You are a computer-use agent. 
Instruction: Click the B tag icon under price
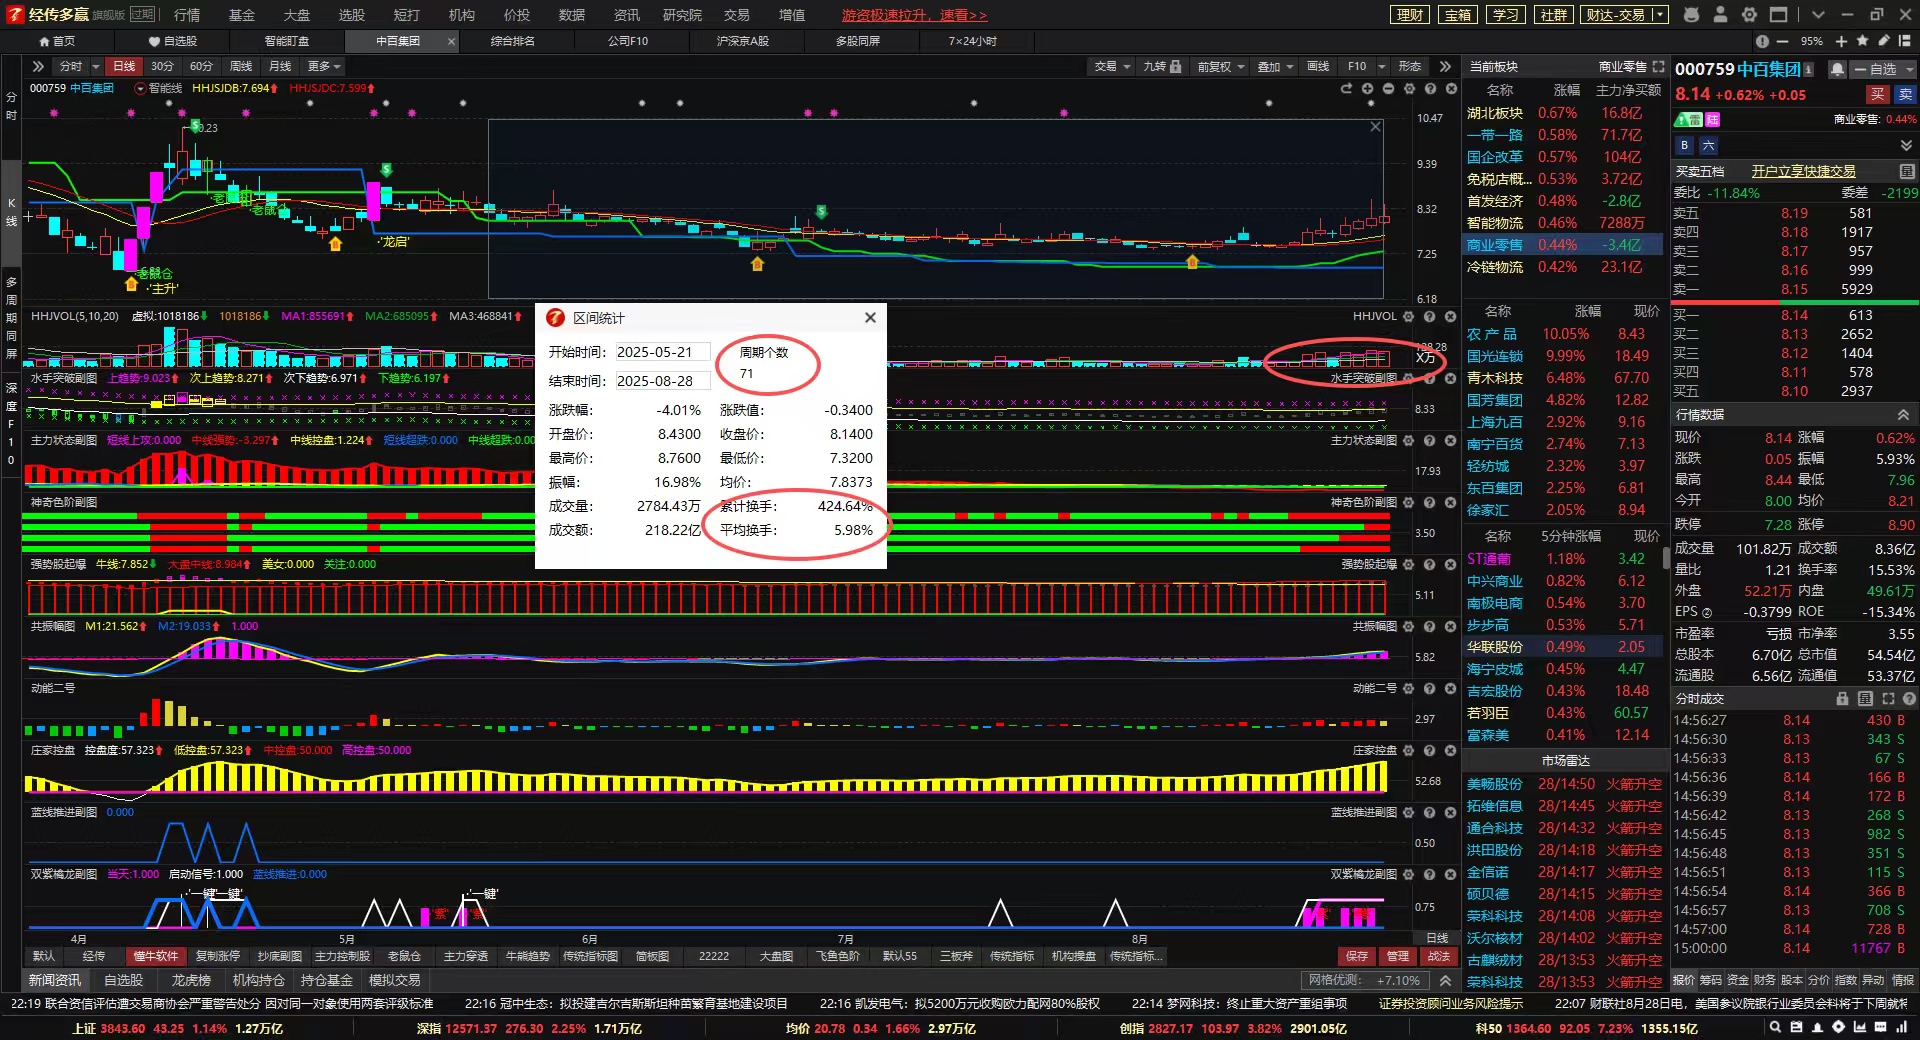click(1685, 145)
